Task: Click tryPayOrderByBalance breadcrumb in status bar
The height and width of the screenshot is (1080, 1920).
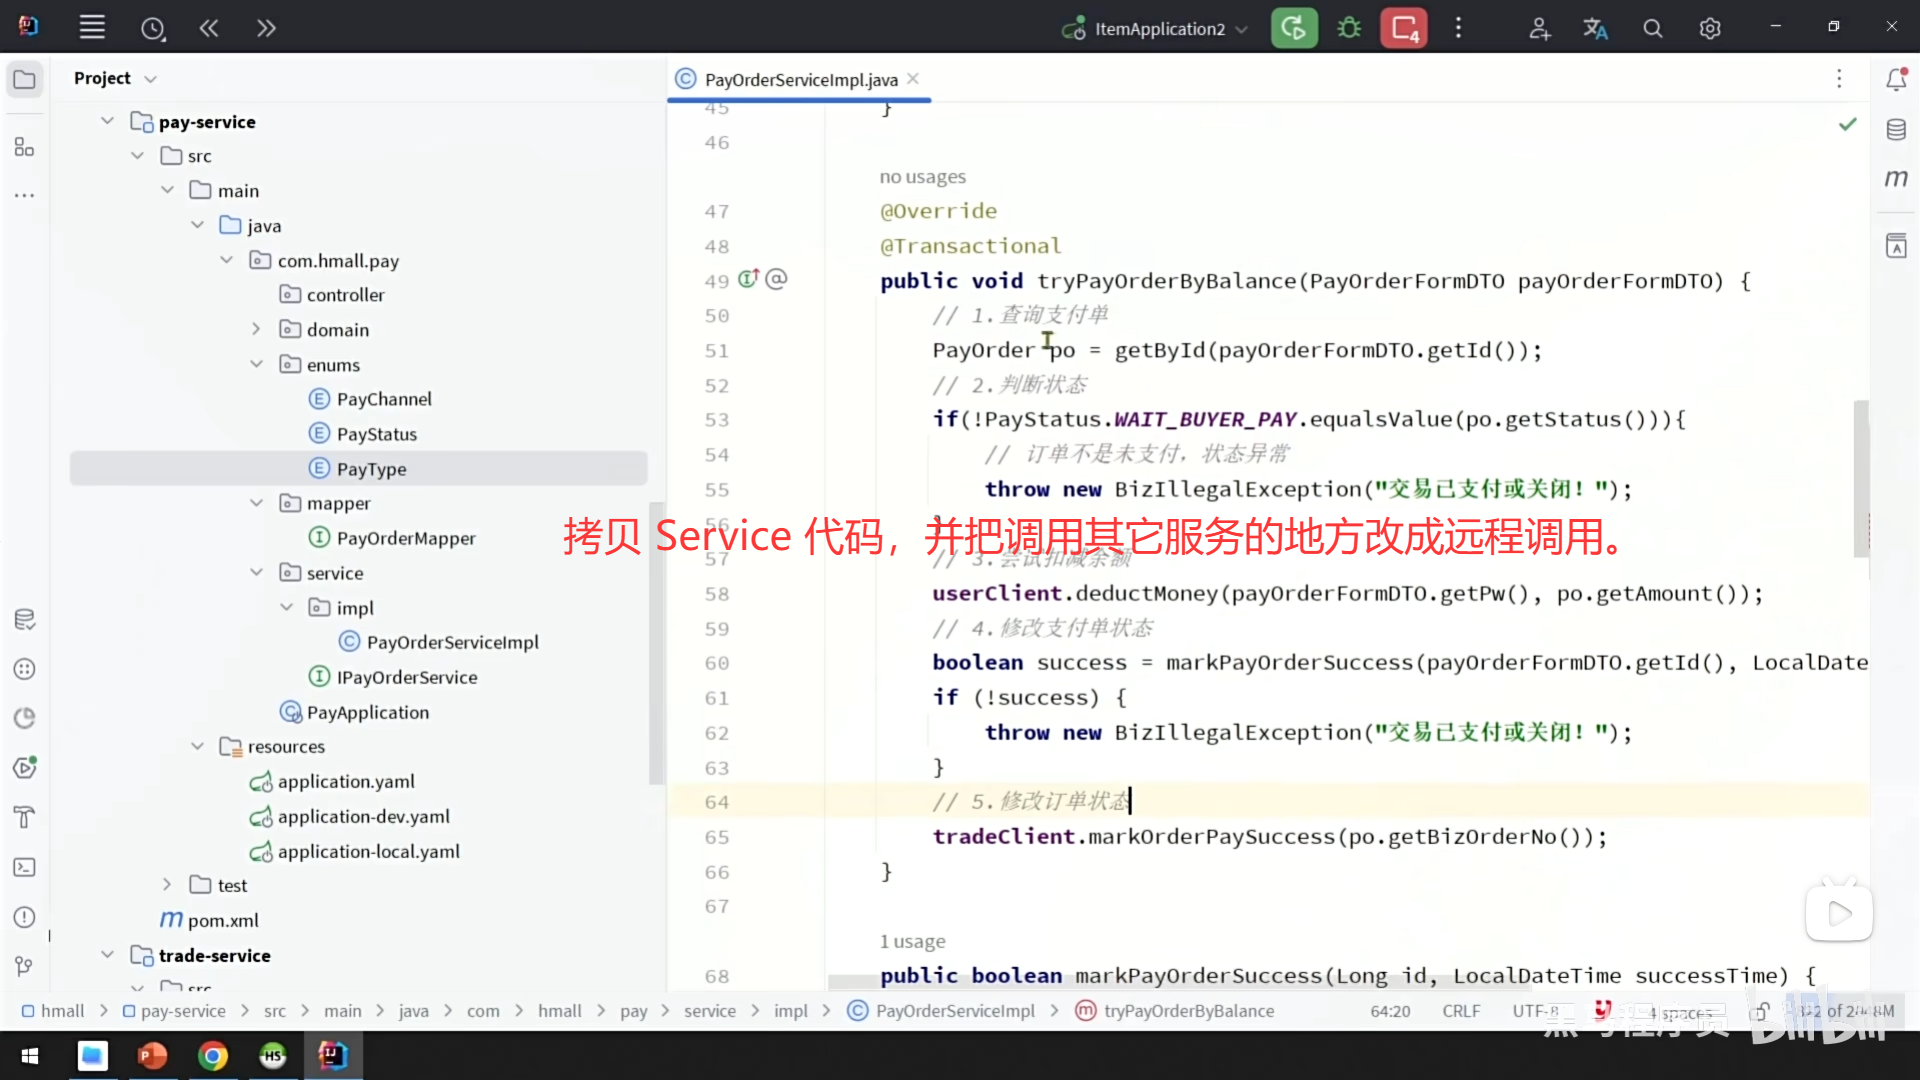Action: [x=1188, y=1011]
